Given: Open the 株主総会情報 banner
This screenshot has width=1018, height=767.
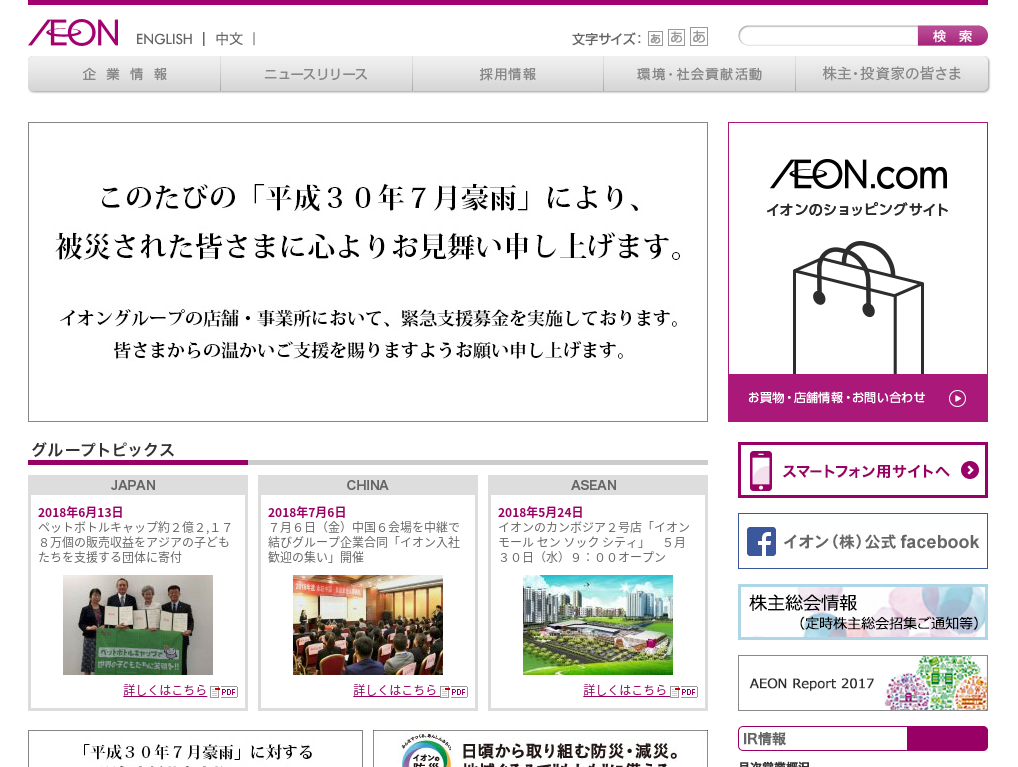Looking at the screenshot, I should click(863, 612).
